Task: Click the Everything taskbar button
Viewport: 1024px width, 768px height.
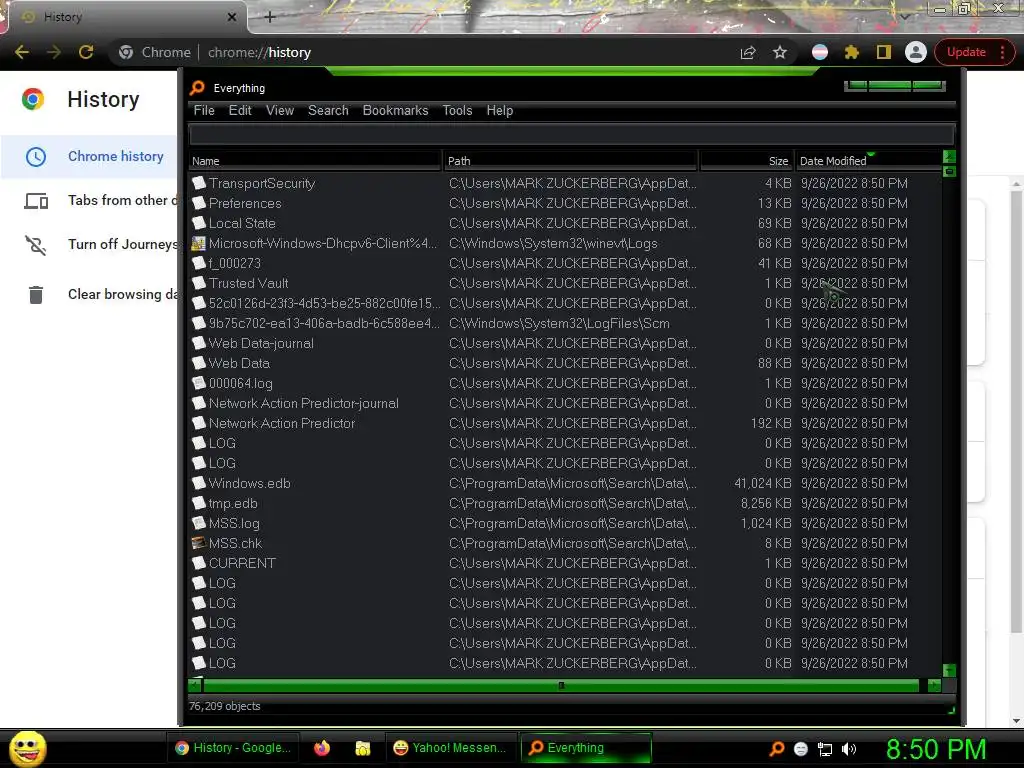Action: pyautogui.click(x=586, y=748)
